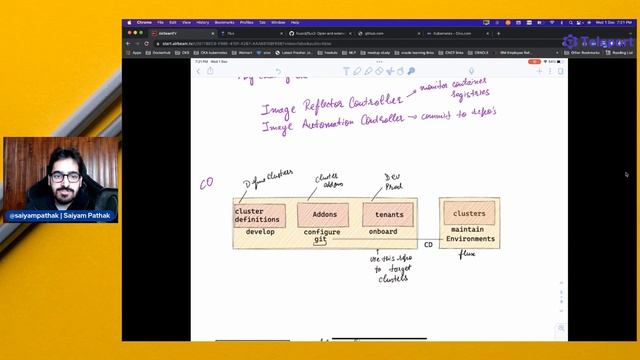This screenshot has width=640, height=360.
Task: Click the Chrome forward arrow
Action: [x=137, y=43]
